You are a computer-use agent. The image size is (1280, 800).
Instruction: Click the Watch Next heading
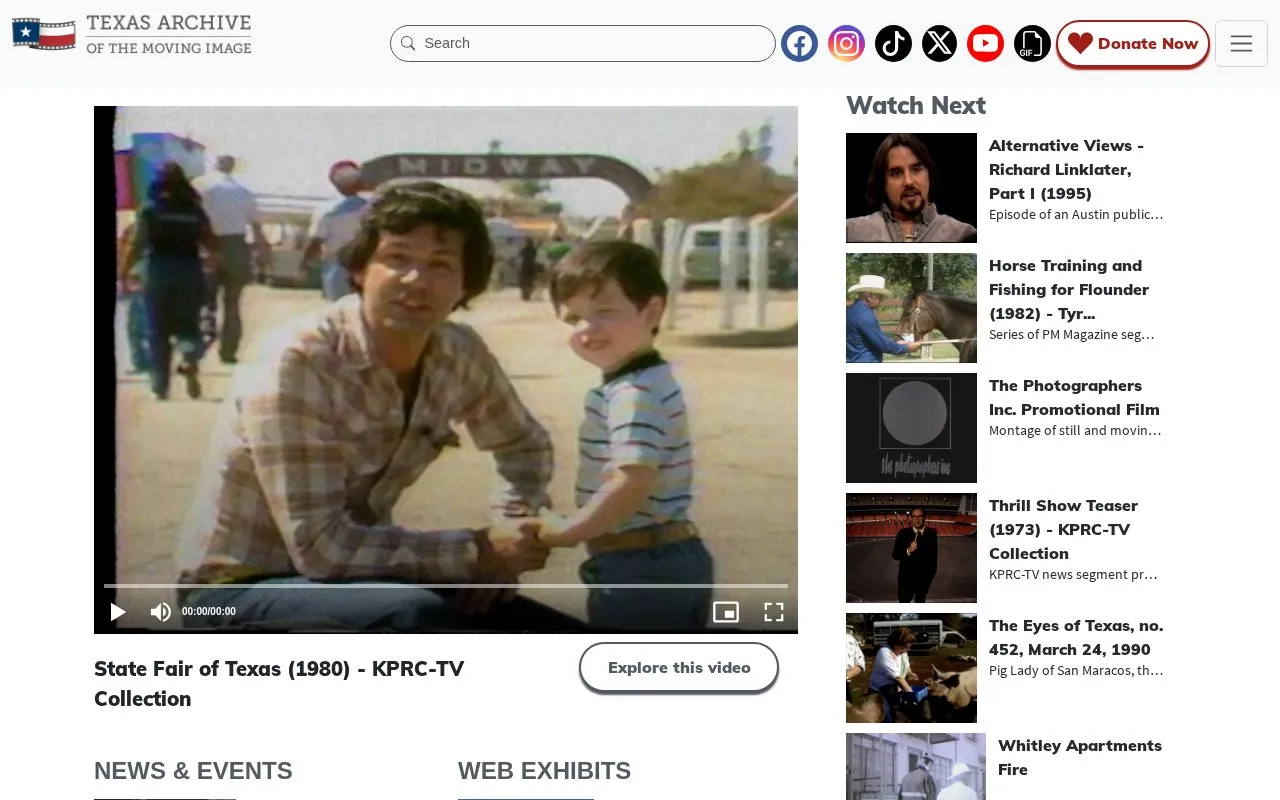tap(916, 105)
